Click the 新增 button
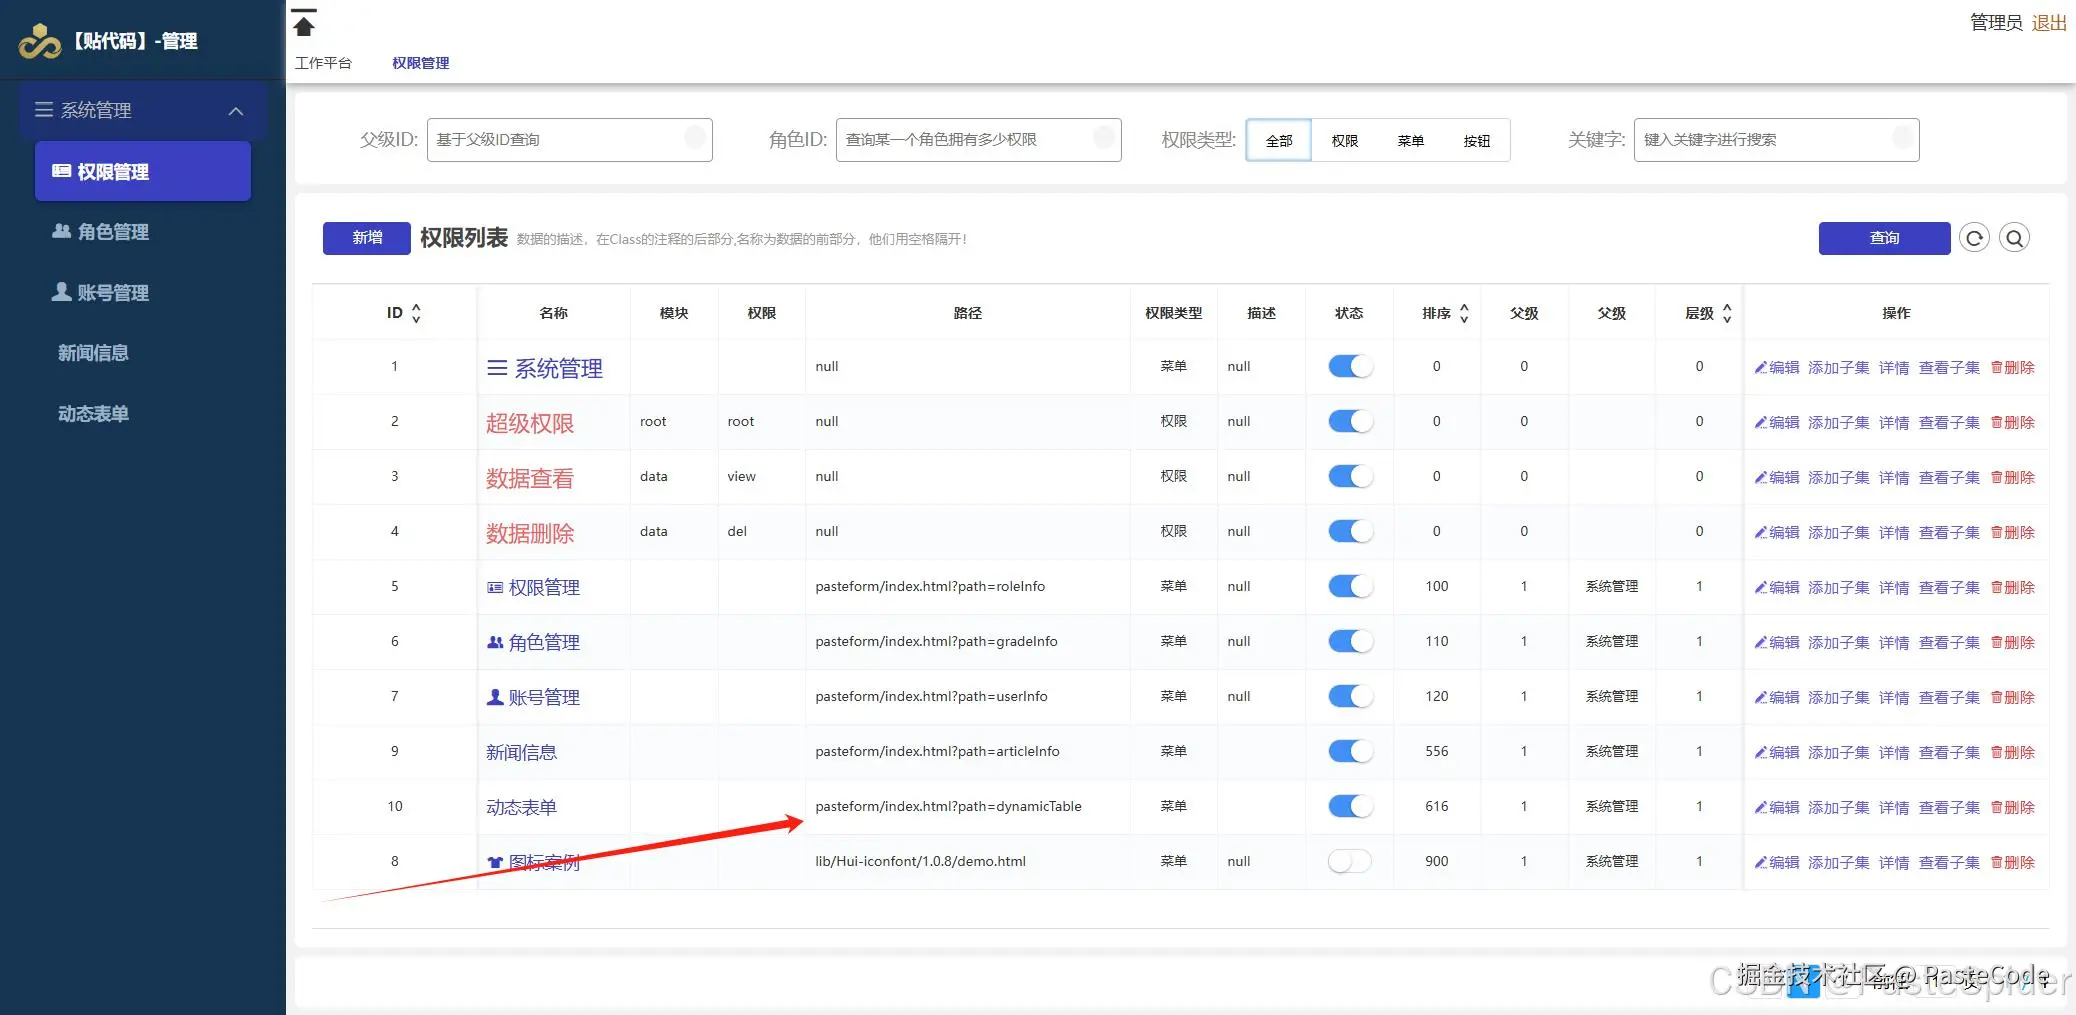The height and width of the screenshot is (1015, 2076). tap(367, 238)
